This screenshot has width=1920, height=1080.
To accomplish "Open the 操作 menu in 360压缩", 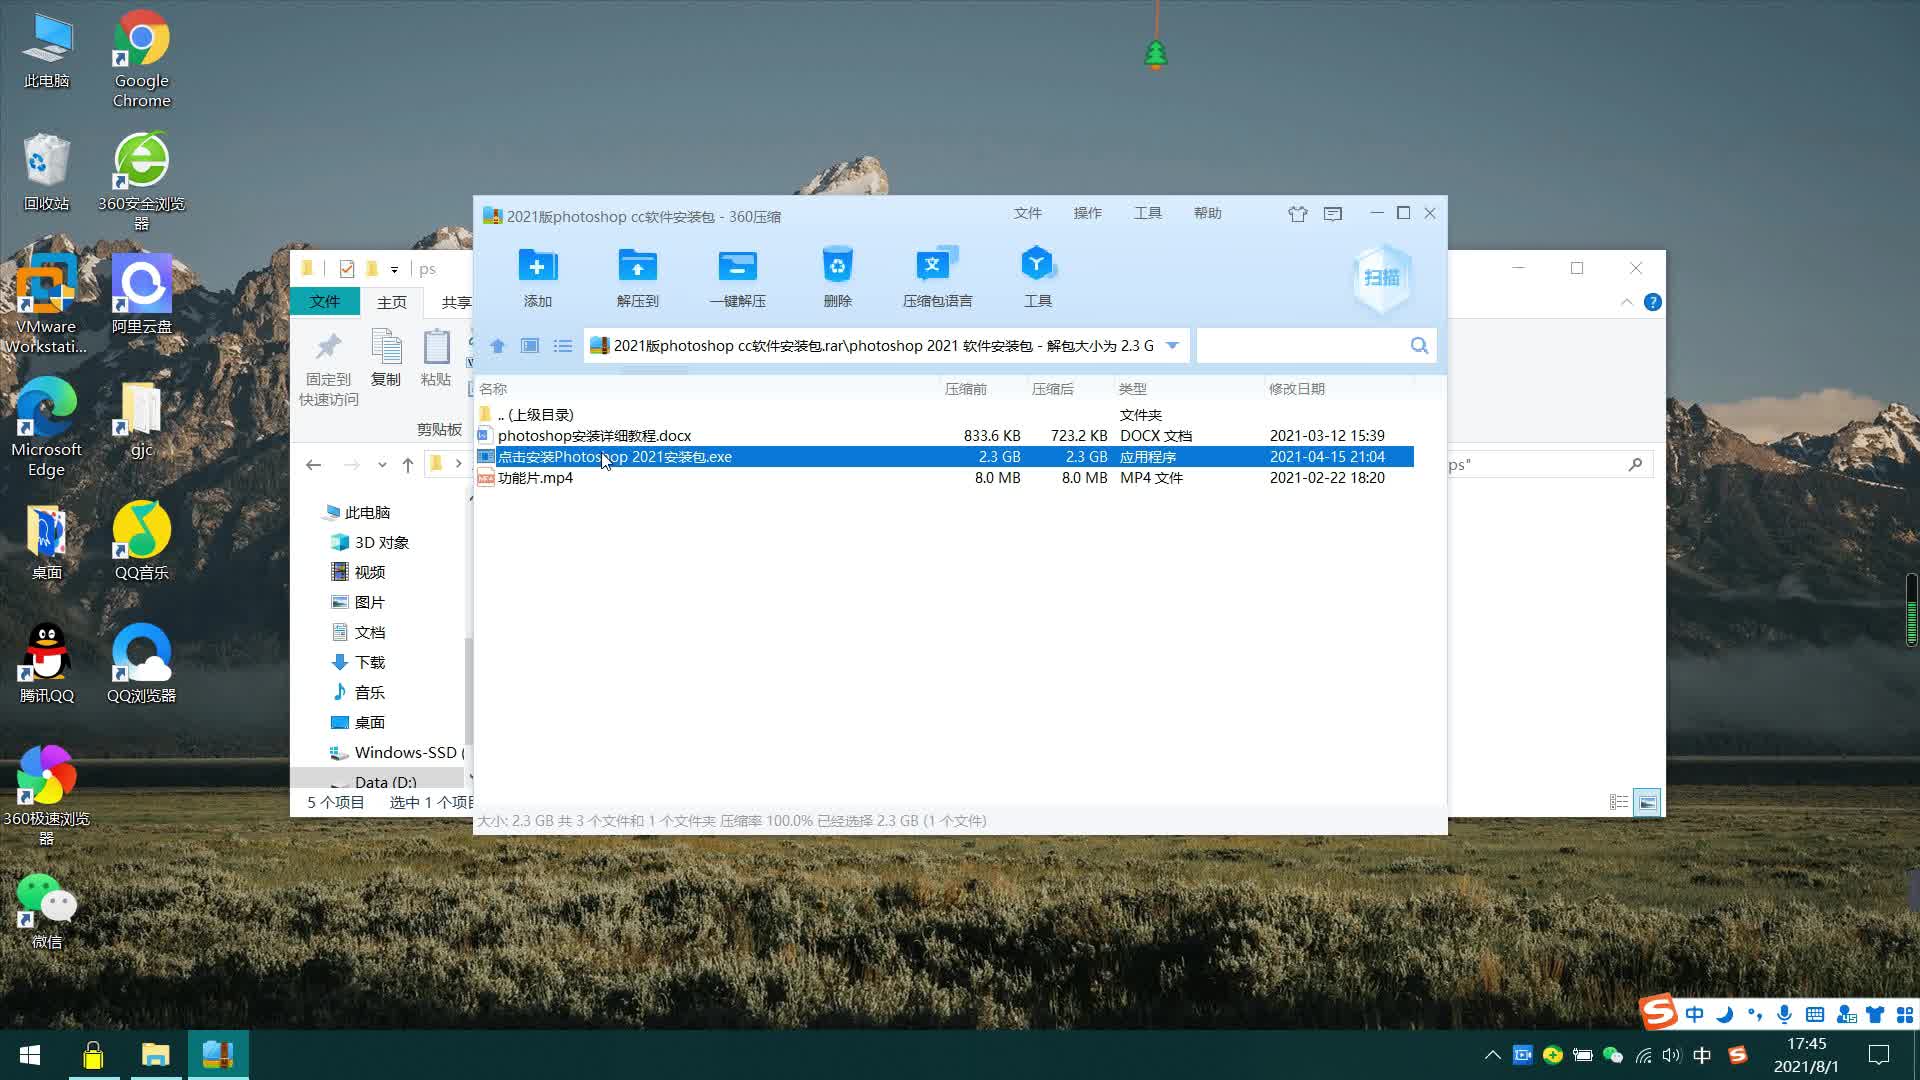I will pyautogui.click(x=1087, y=213).
